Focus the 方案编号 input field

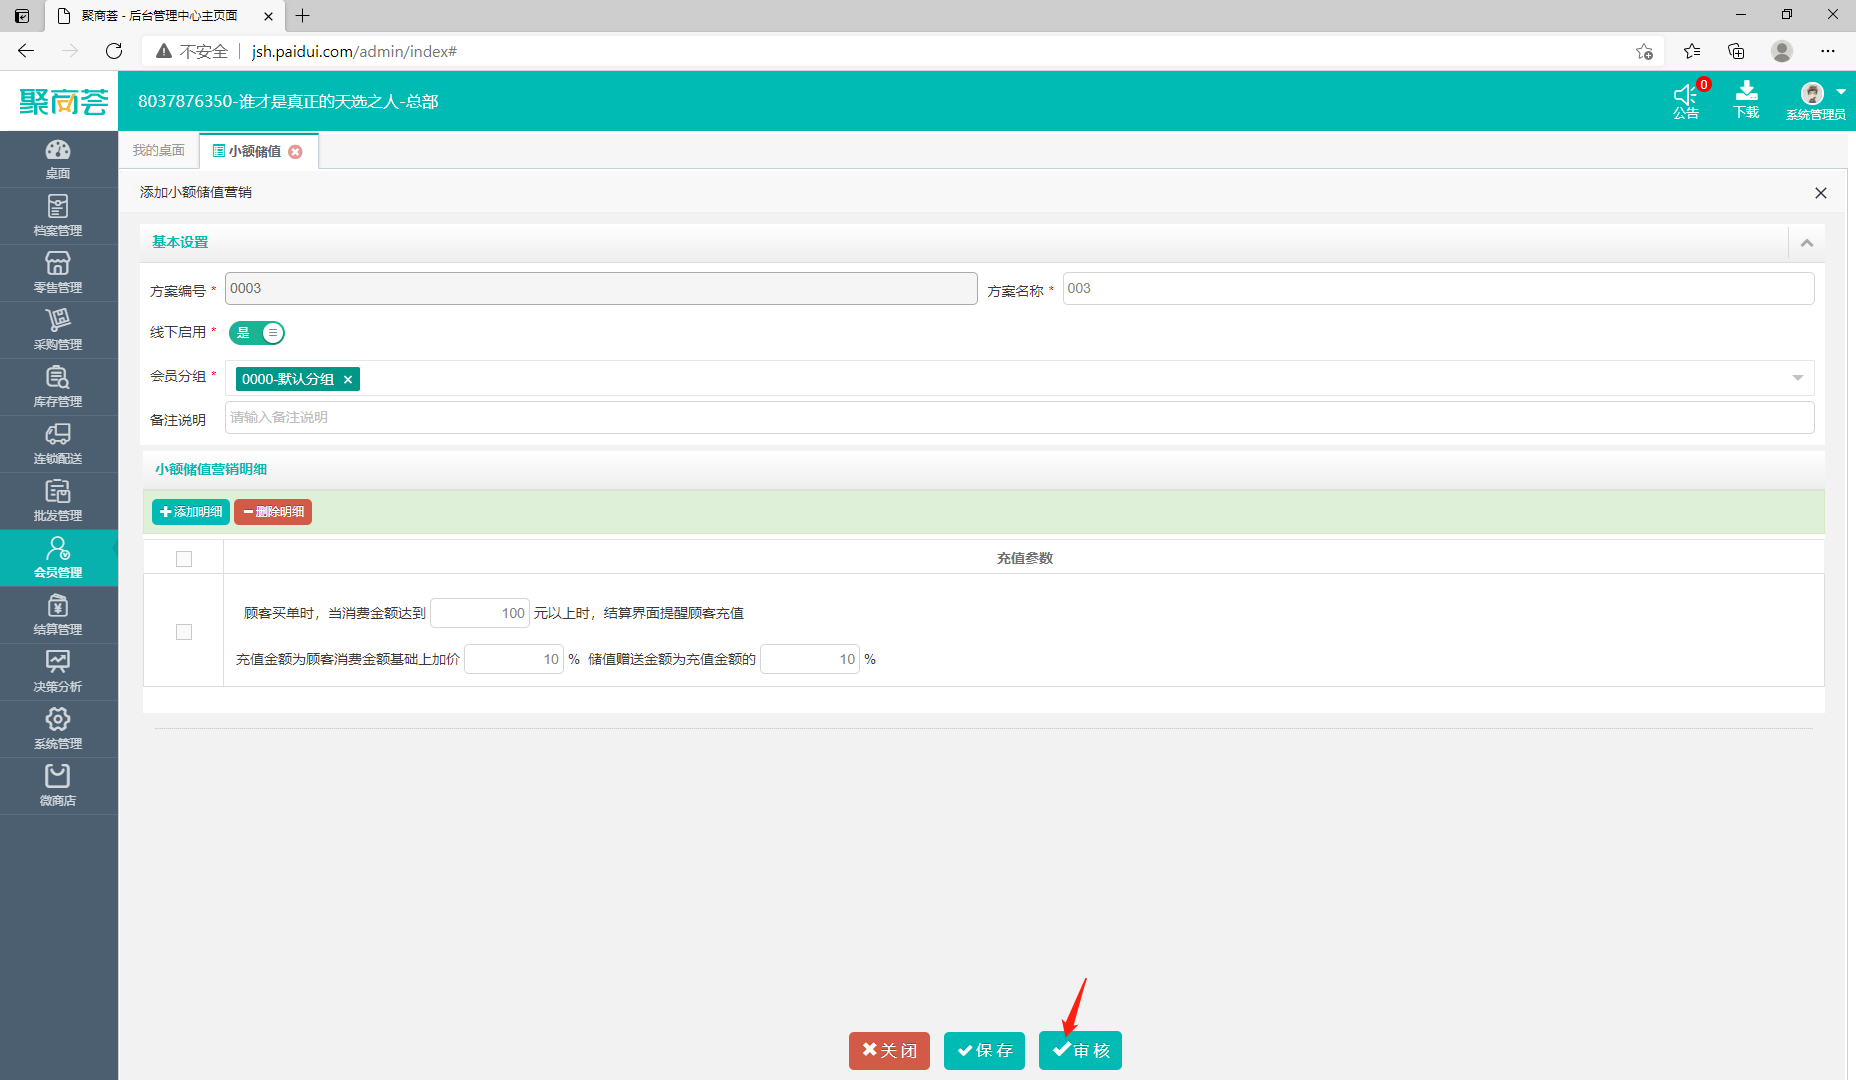pyautogui.click(x=601, y=289)
